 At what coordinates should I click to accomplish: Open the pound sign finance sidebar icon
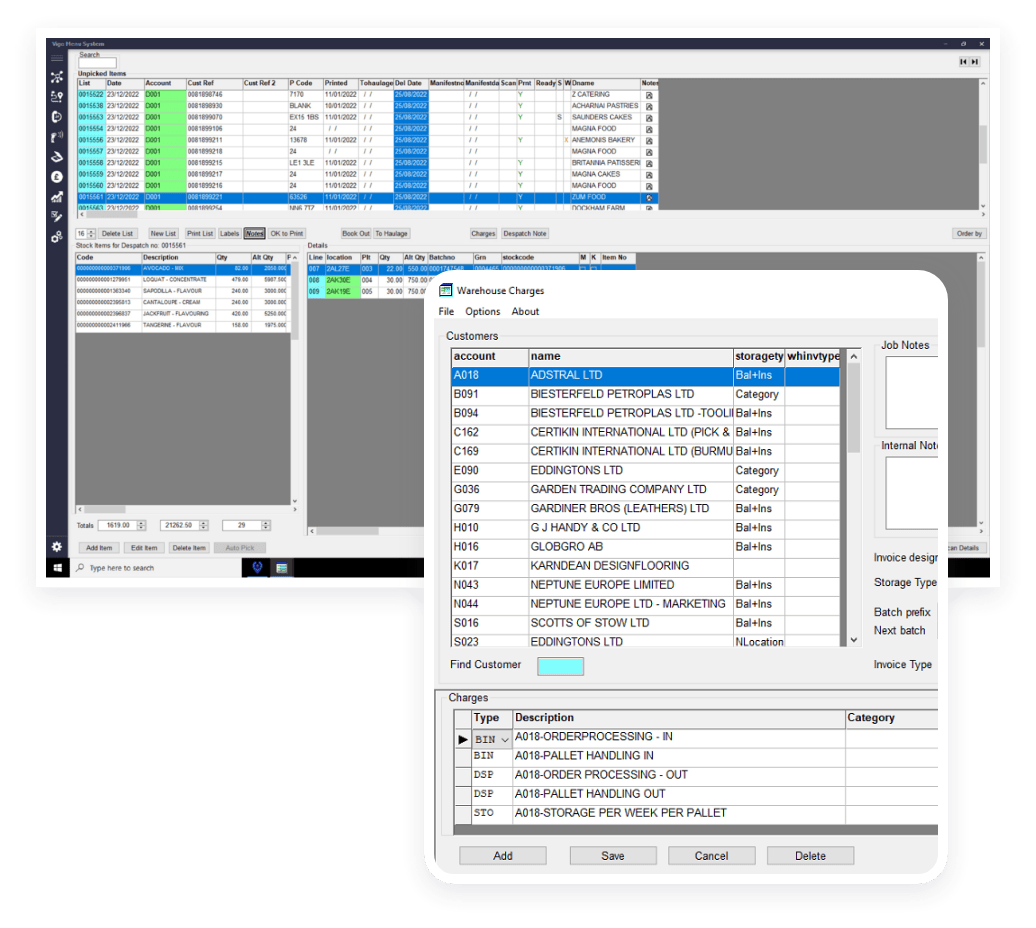coord(57,176)
